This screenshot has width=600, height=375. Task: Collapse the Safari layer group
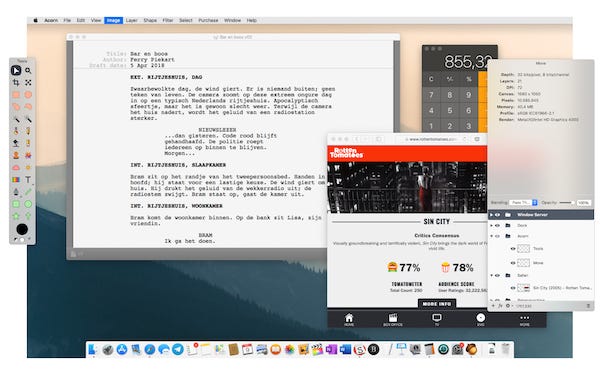(492, 275)
